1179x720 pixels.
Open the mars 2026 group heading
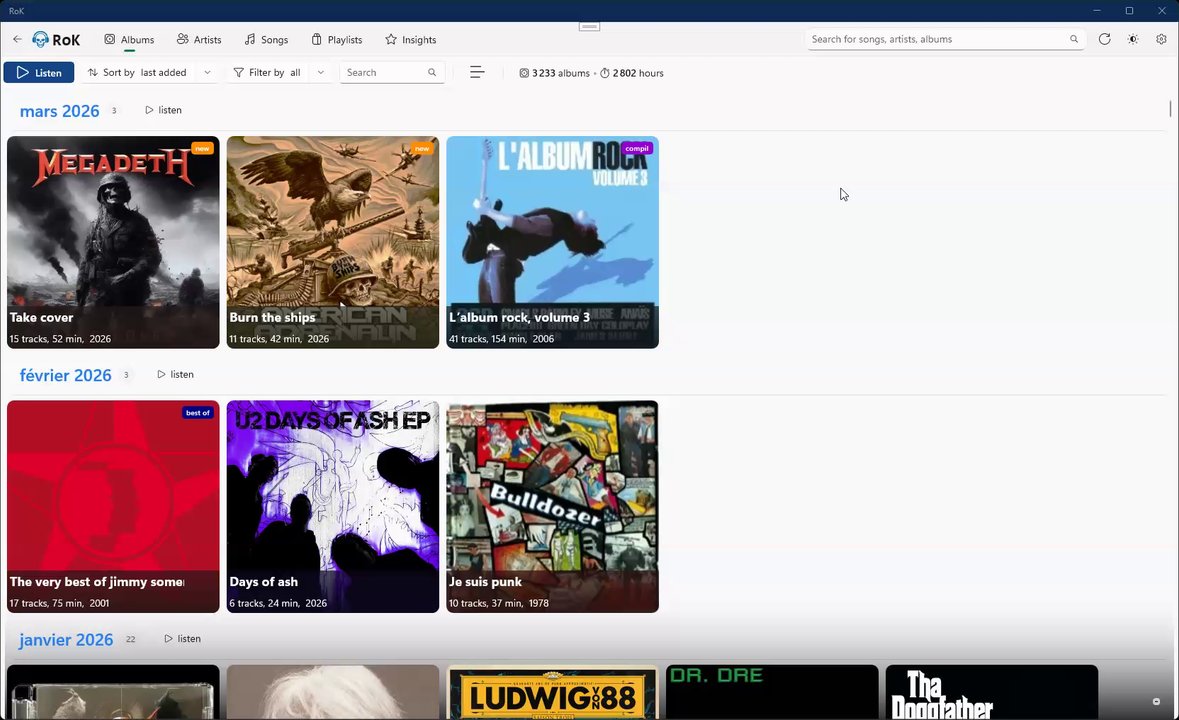[59, 111]
